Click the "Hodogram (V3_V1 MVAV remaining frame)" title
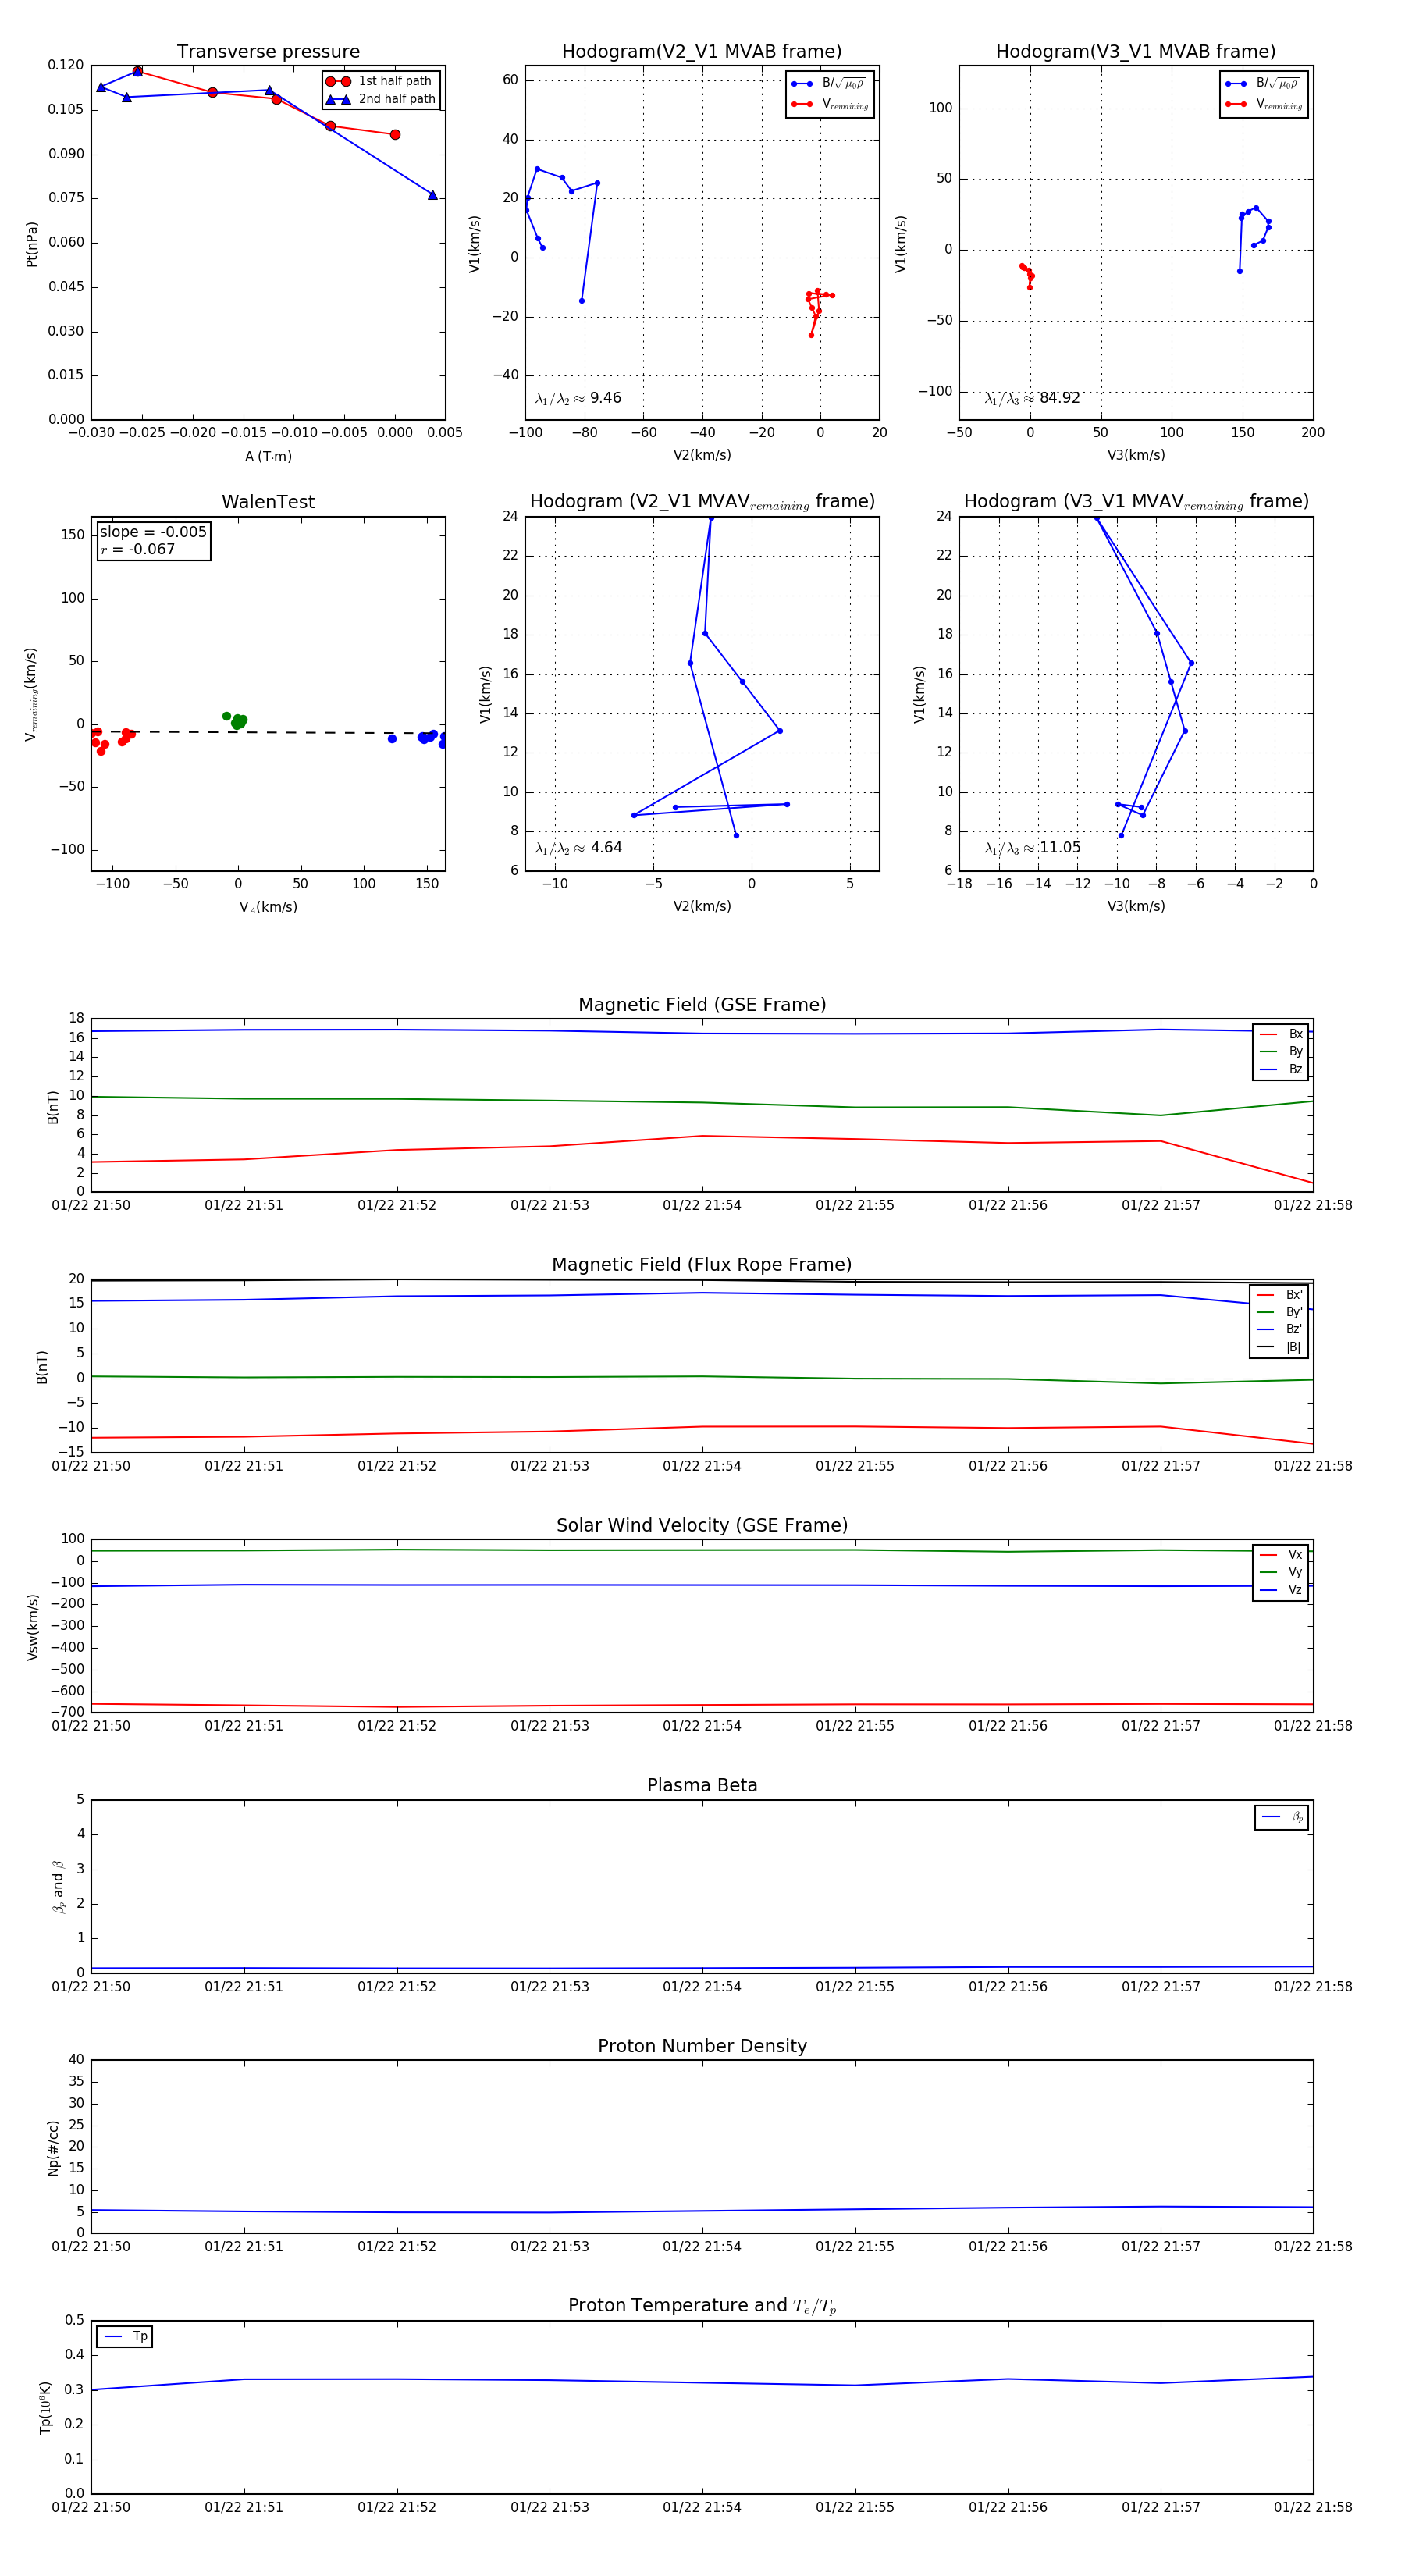 [1136, 502]
